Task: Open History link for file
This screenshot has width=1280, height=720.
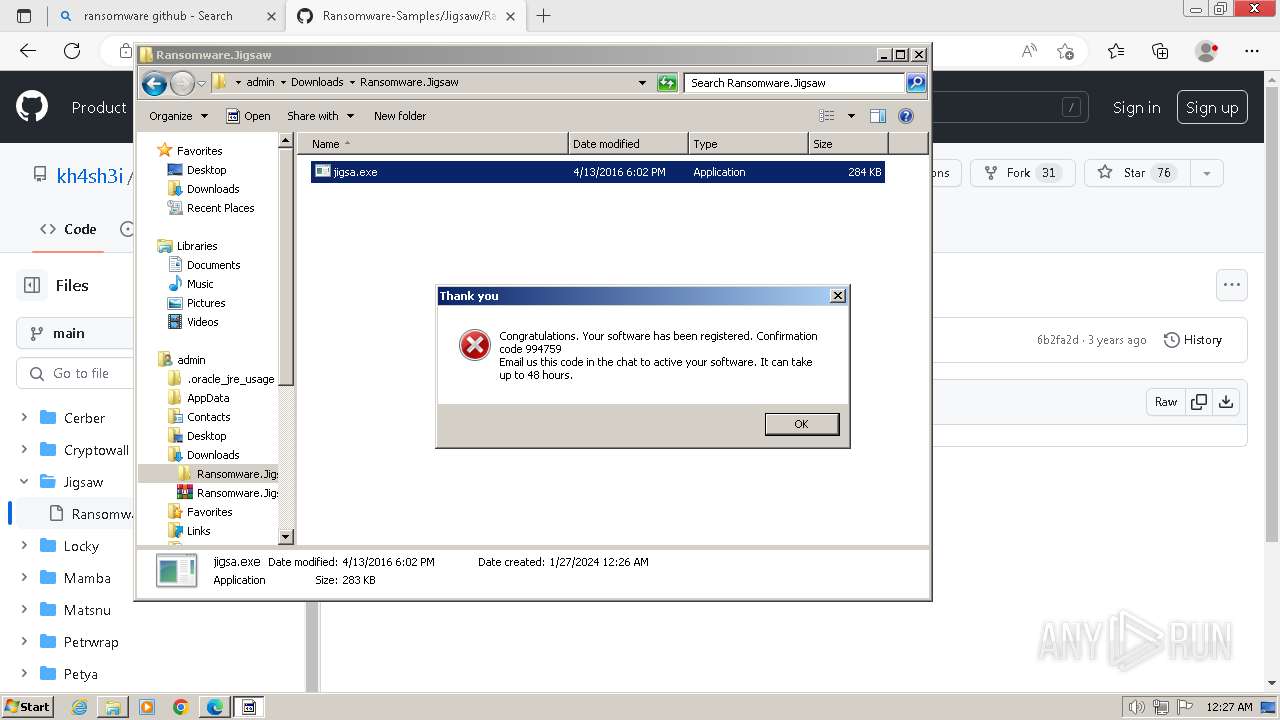Action: coord(1193,340)
